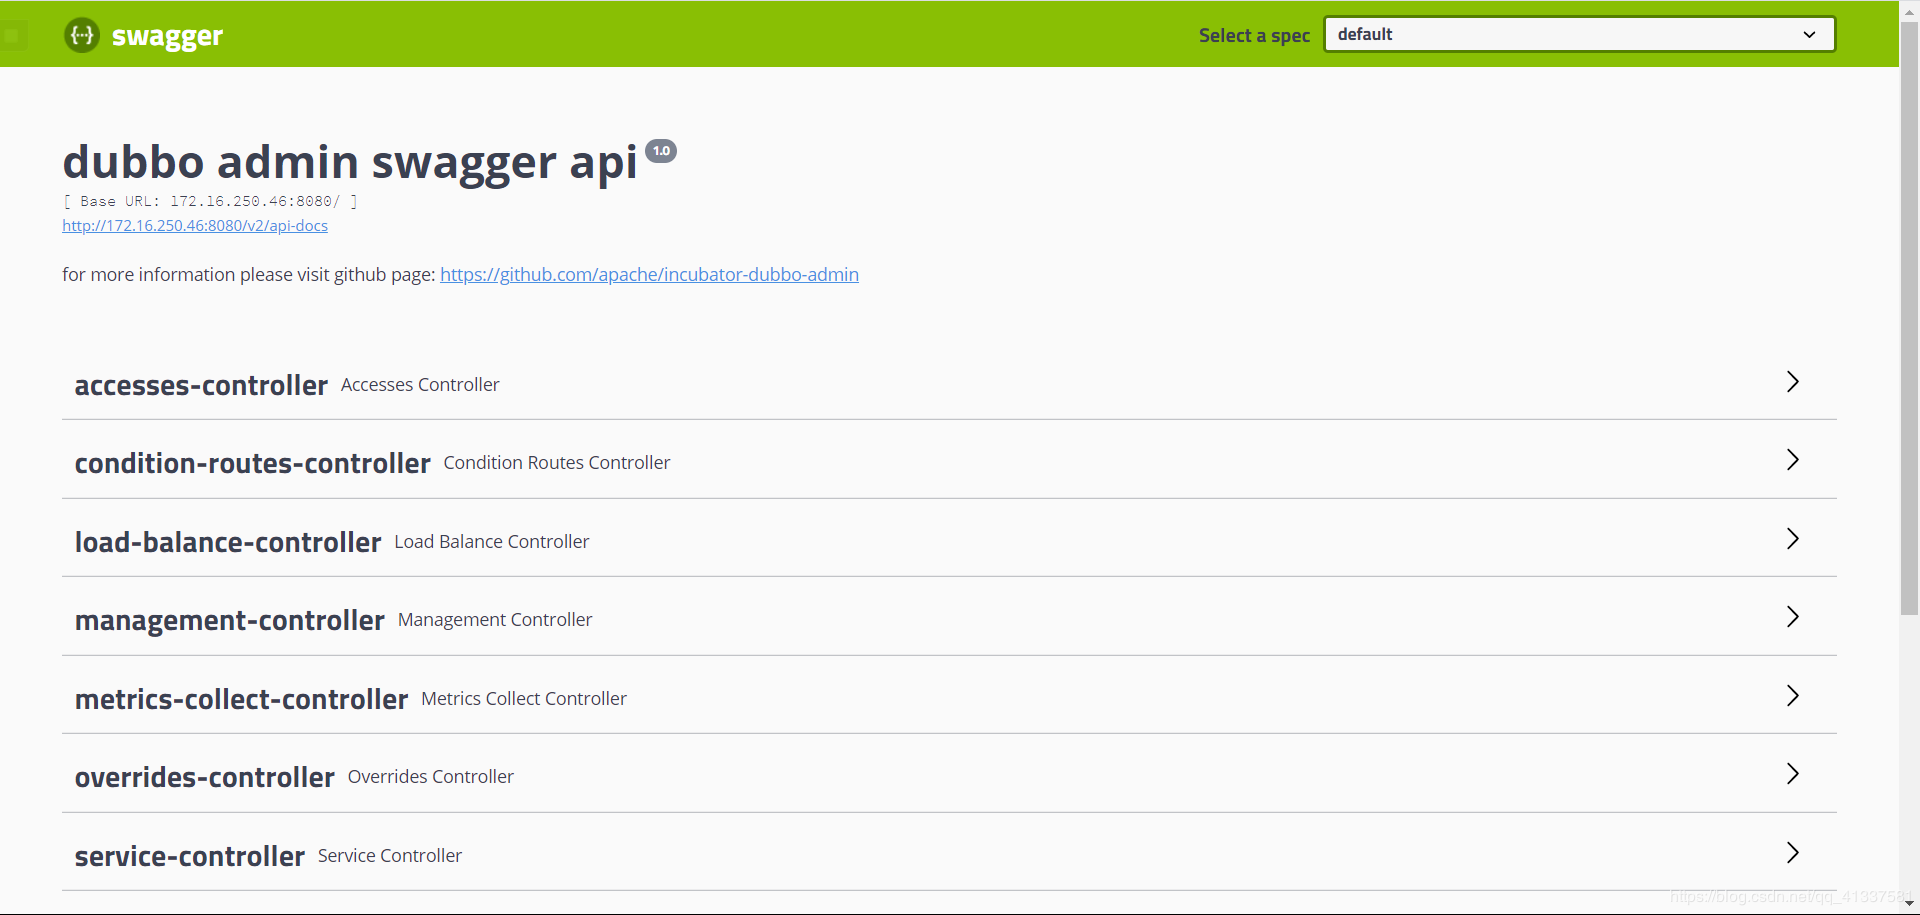Click the dropdown arrow of default spec

[x=1808, y=34]
